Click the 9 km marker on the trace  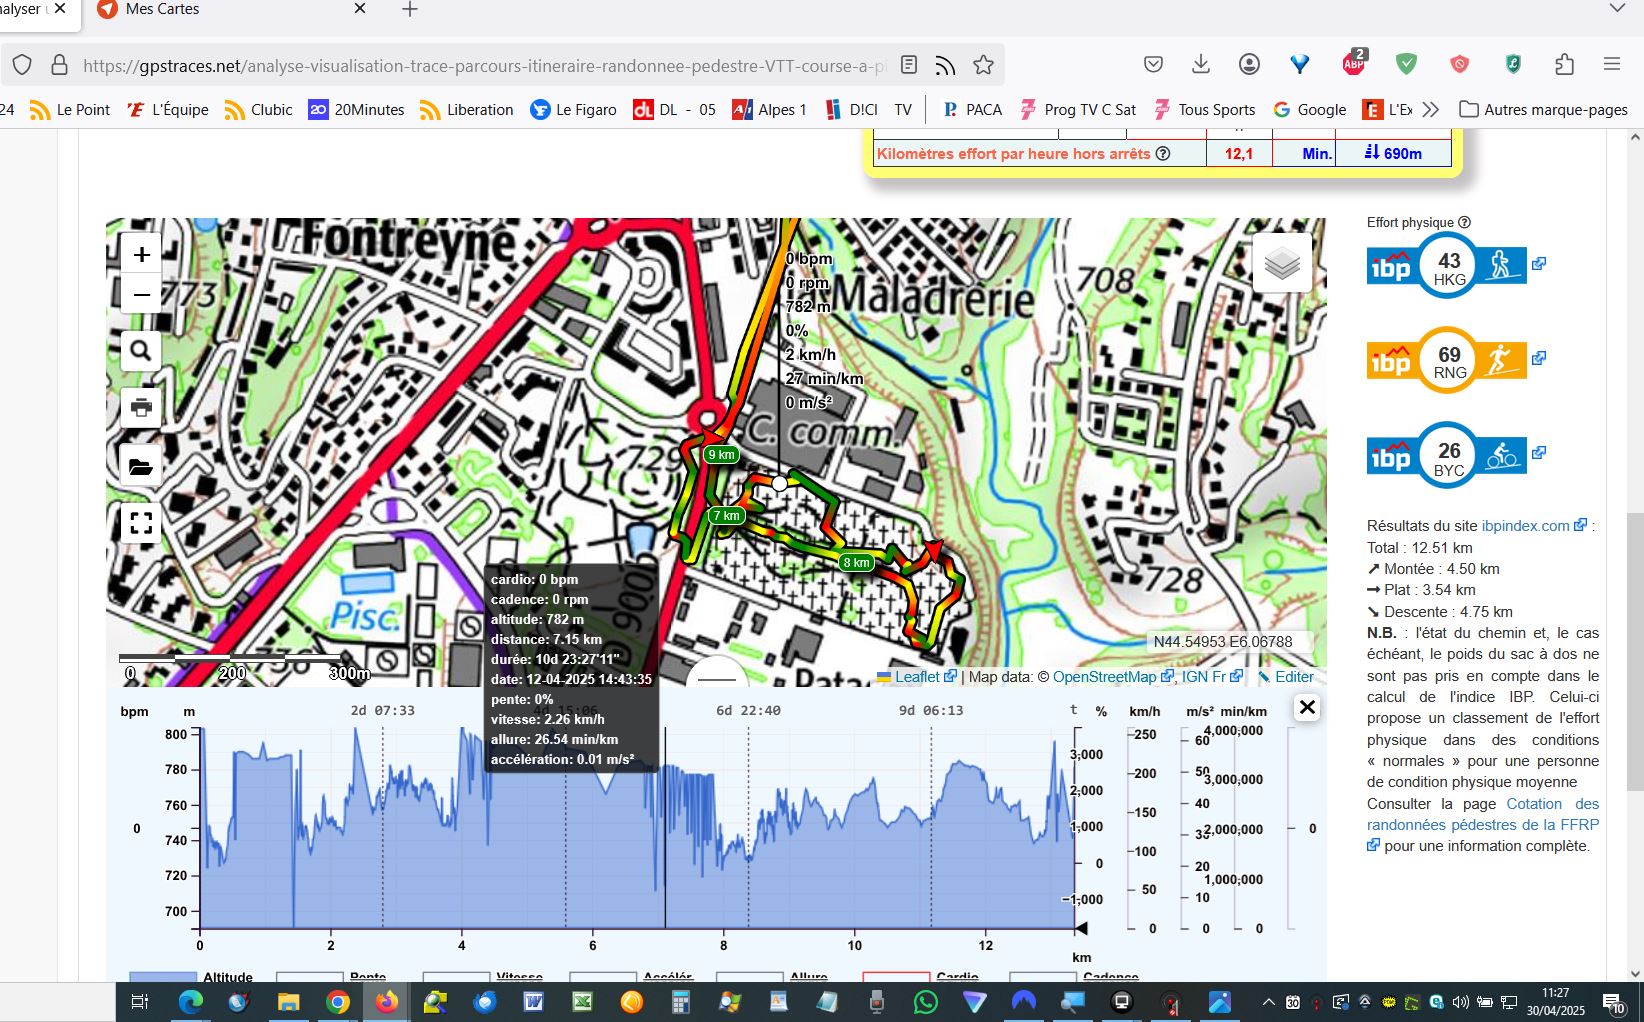pyautogui.click(x=721, y=455)
